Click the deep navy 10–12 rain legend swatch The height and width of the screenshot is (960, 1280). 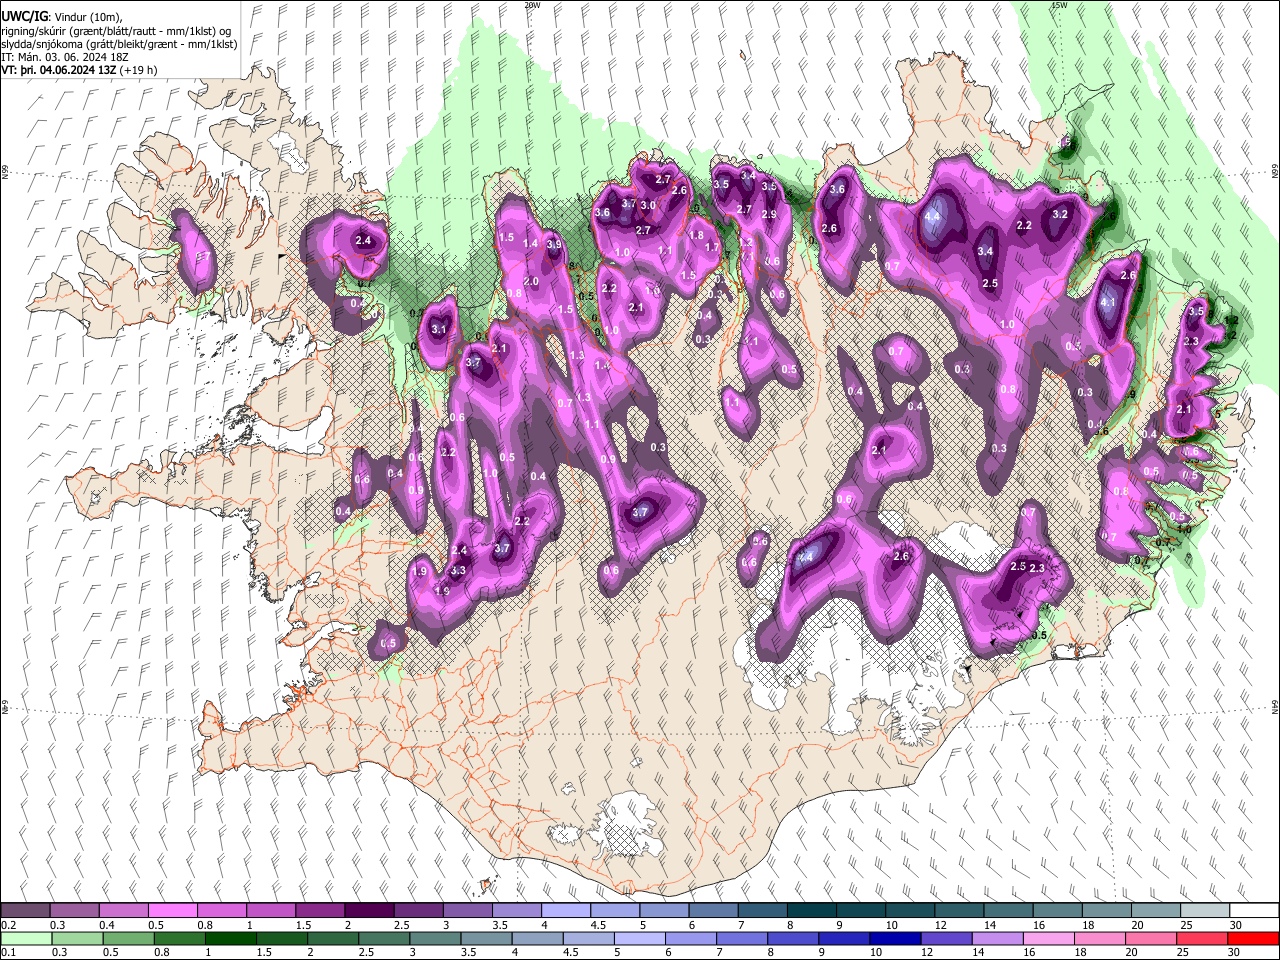click(x=895, y=939)
